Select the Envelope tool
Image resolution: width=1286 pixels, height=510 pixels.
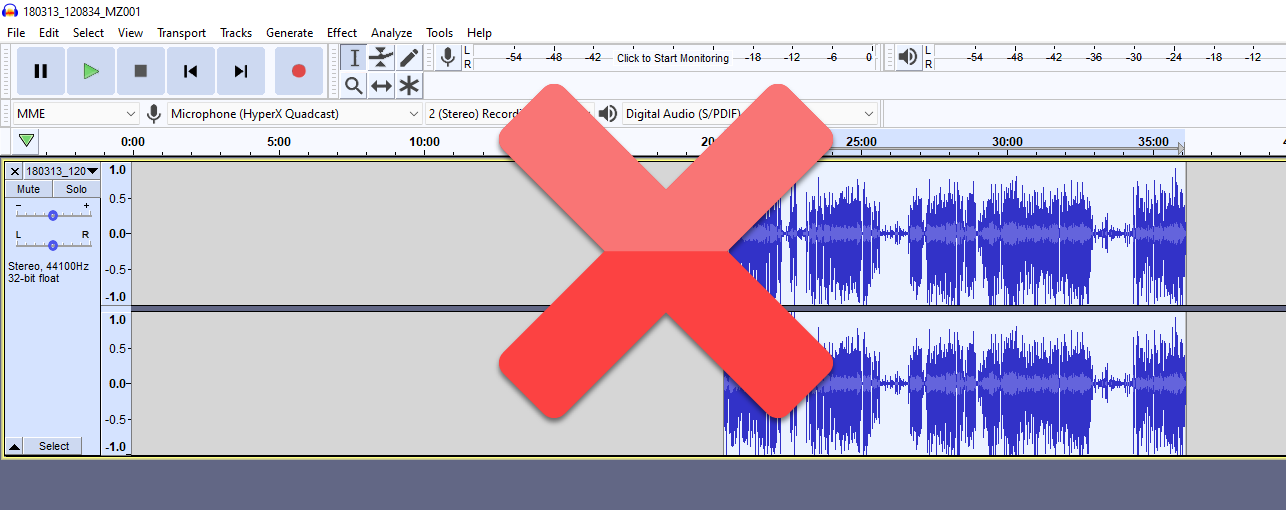381,58
